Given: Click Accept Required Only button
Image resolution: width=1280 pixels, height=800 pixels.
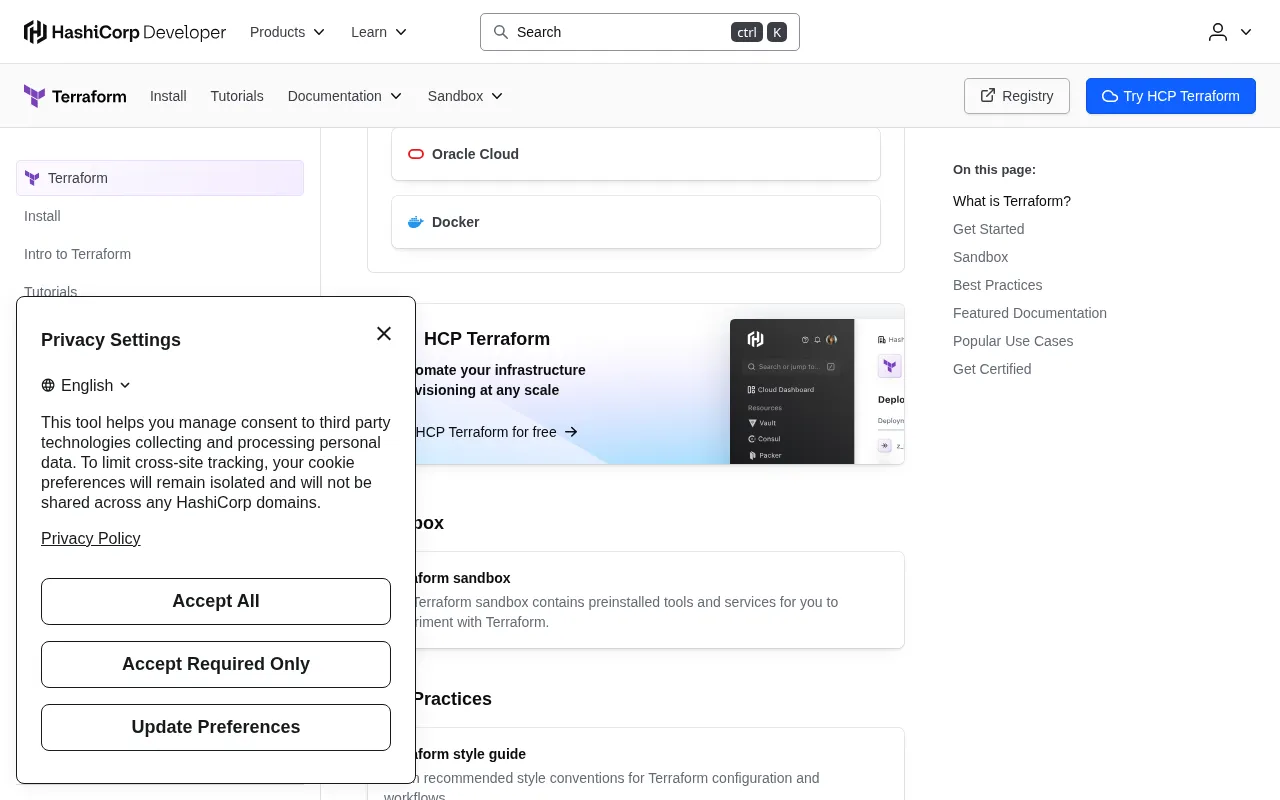Looking at the screenshot, I should pos(216,664).
